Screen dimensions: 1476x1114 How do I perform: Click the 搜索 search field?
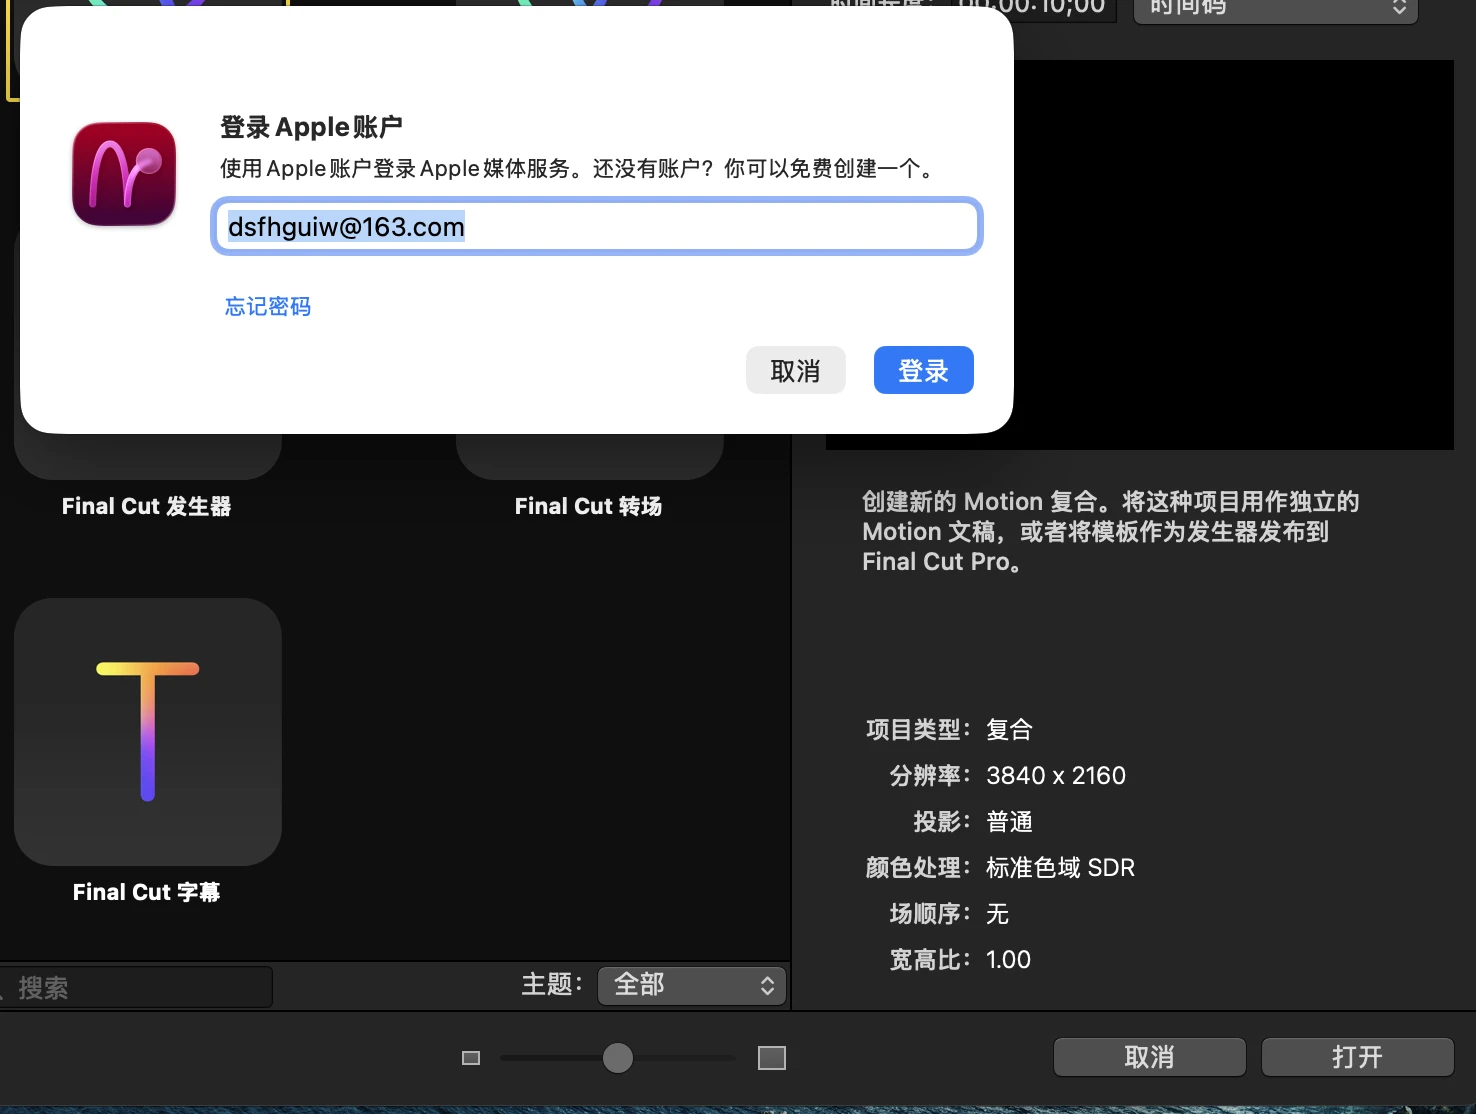(135, 987)
